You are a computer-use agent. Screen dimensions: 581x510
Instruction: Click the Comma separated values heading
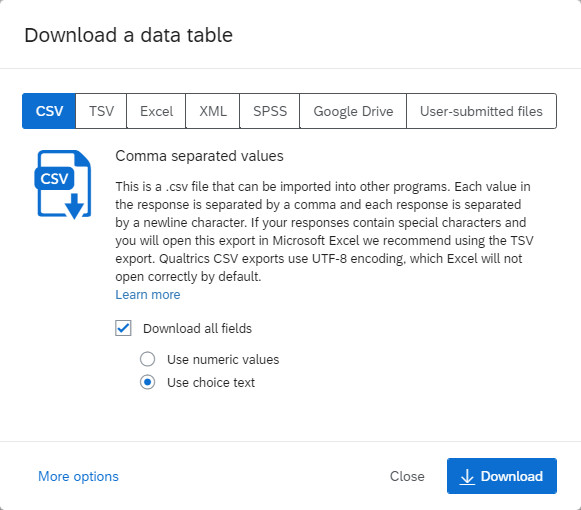[x=199, y=156]
